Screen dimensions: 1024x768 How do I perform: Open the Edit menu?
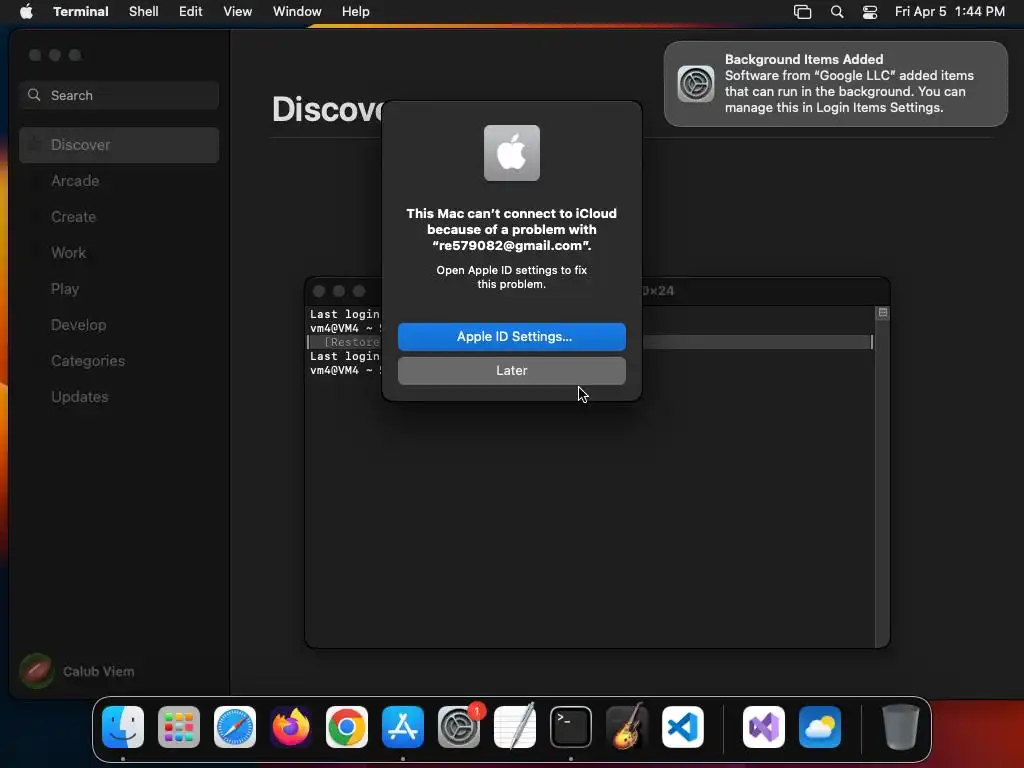191,12
